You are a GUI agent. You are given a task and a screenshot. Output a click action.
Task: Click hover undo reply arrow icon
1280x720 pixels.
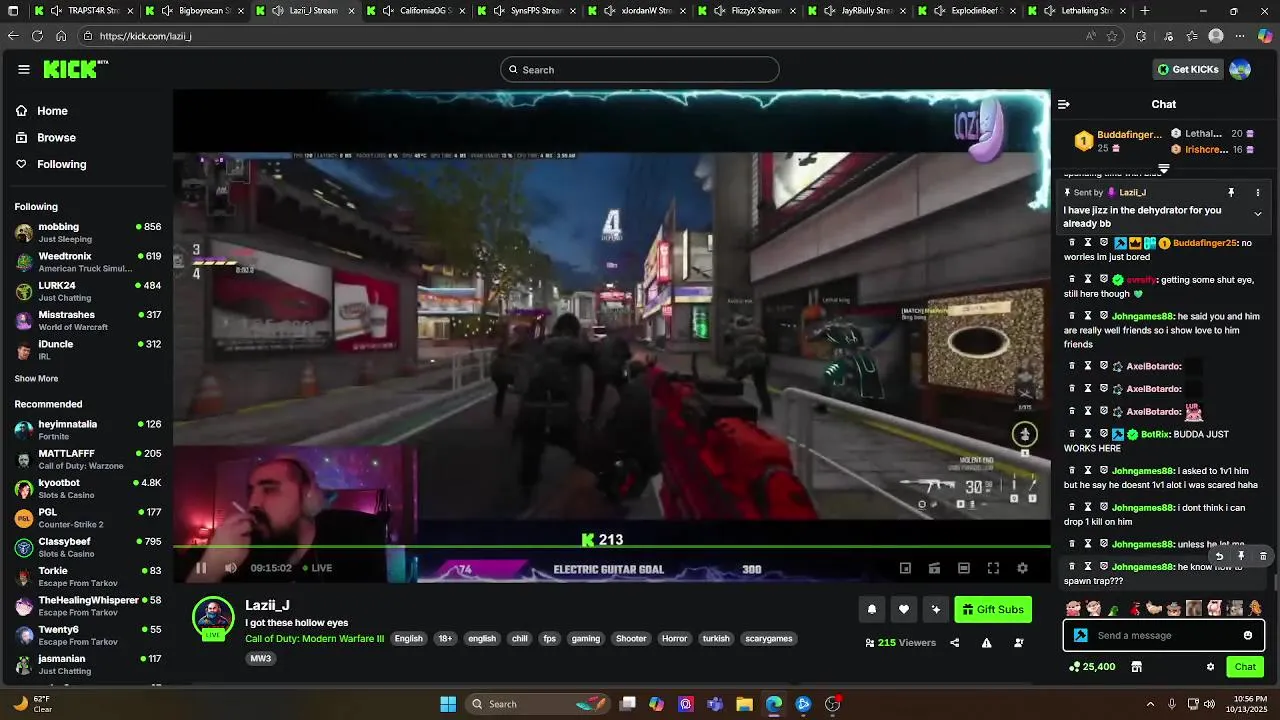[1219, 556]
